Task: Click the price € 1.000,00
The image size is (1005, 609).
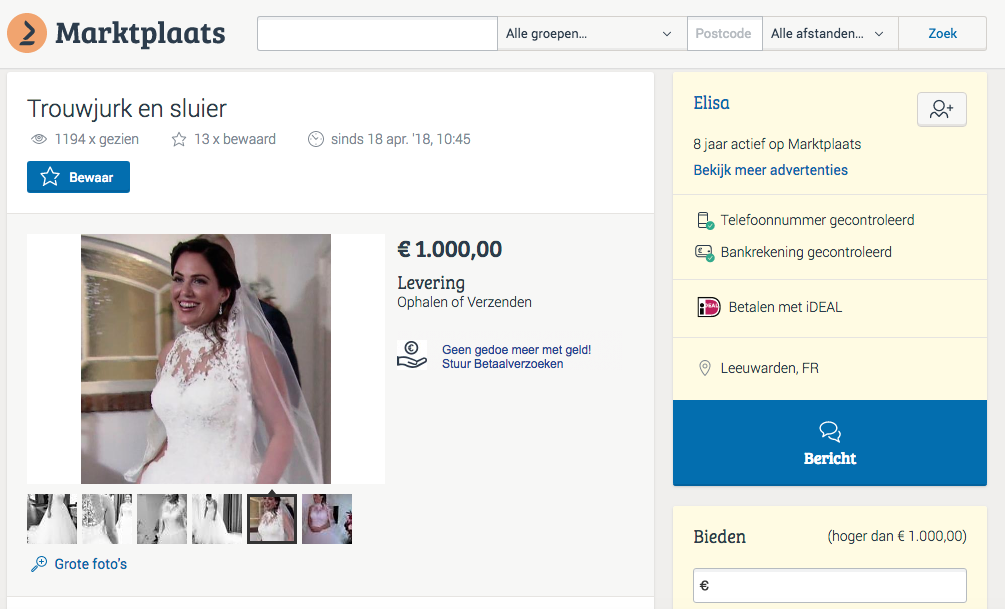Action: (449, 249)
